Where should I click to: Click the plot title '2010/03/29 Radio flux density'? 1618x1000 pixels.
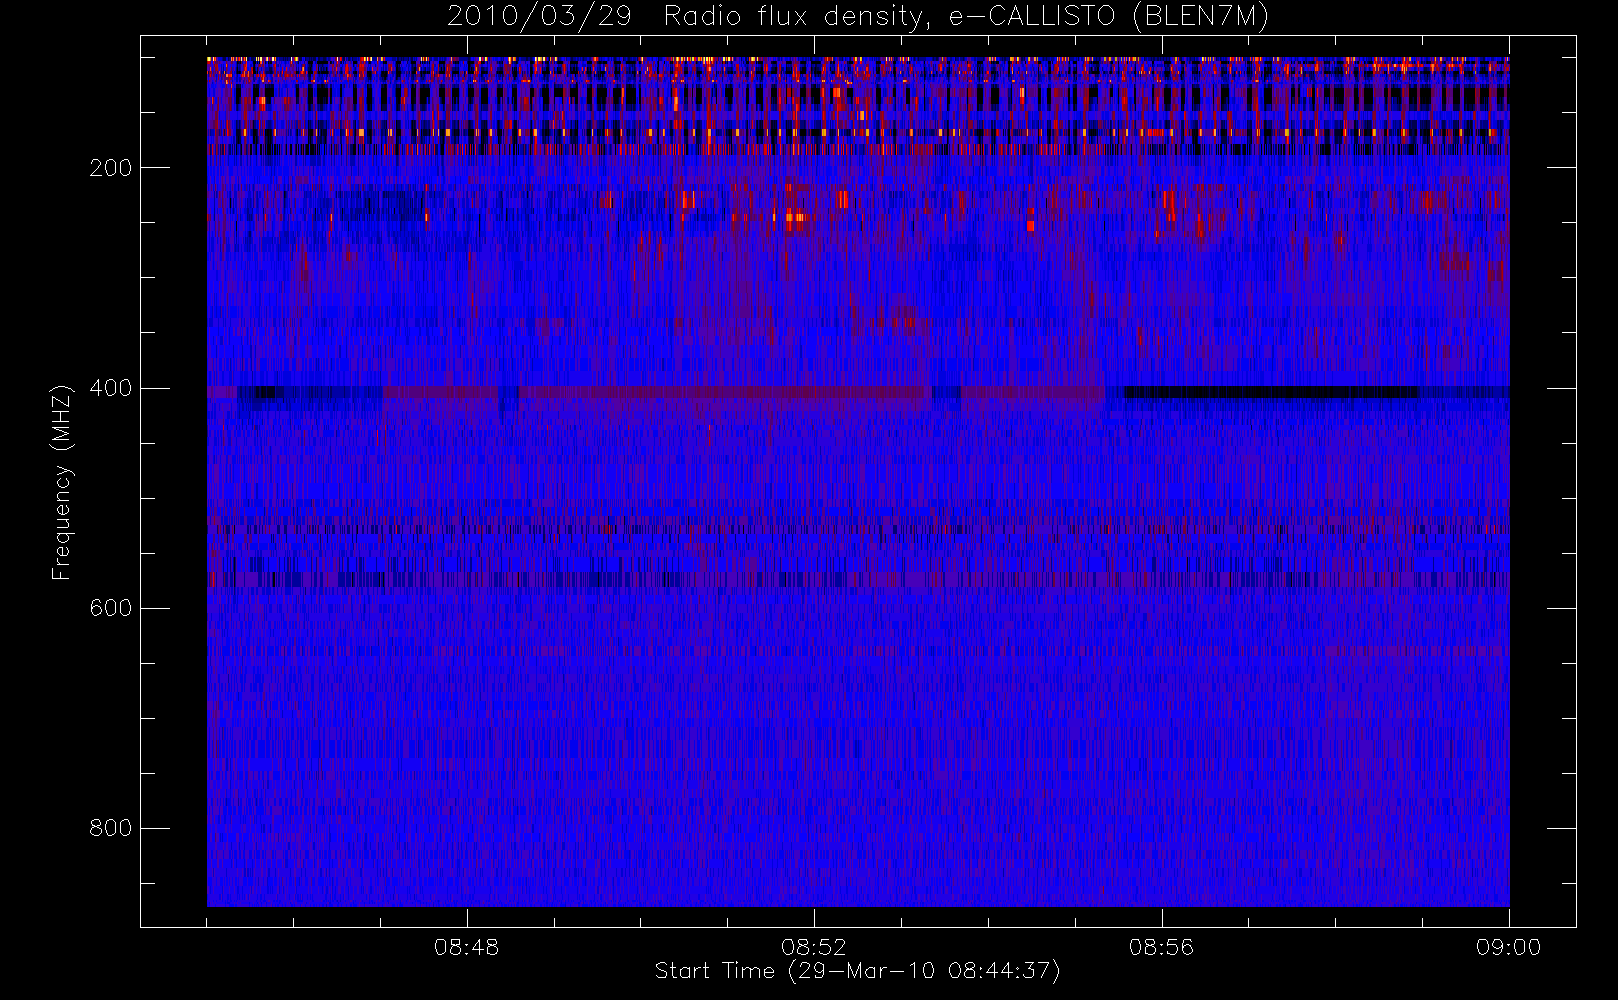858,17
